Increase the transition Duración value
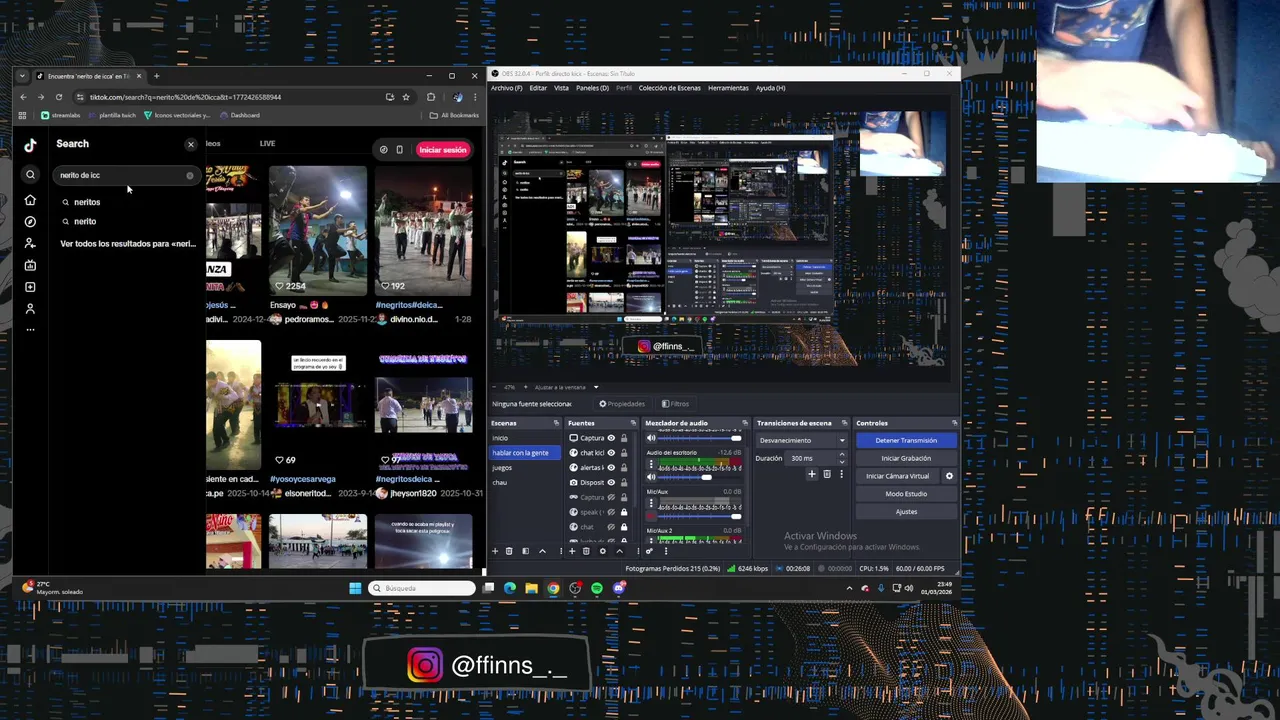Viewport: 1280px width, 720px height. pos(842,454)
